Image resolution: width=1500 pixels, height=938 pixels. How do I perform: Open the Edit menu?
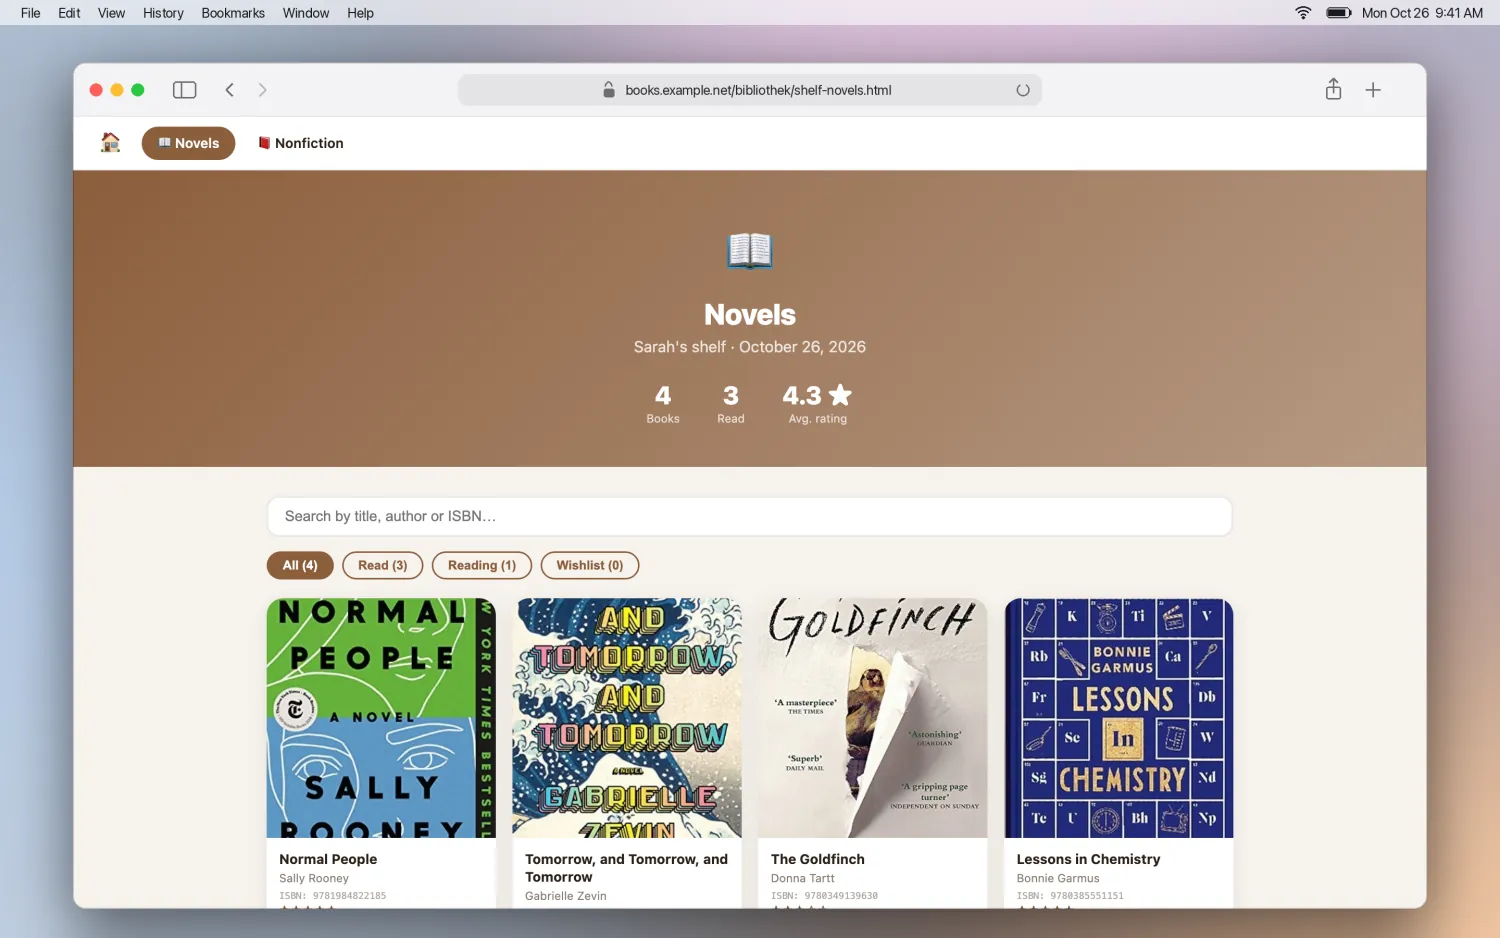click(x=69, y=13)
